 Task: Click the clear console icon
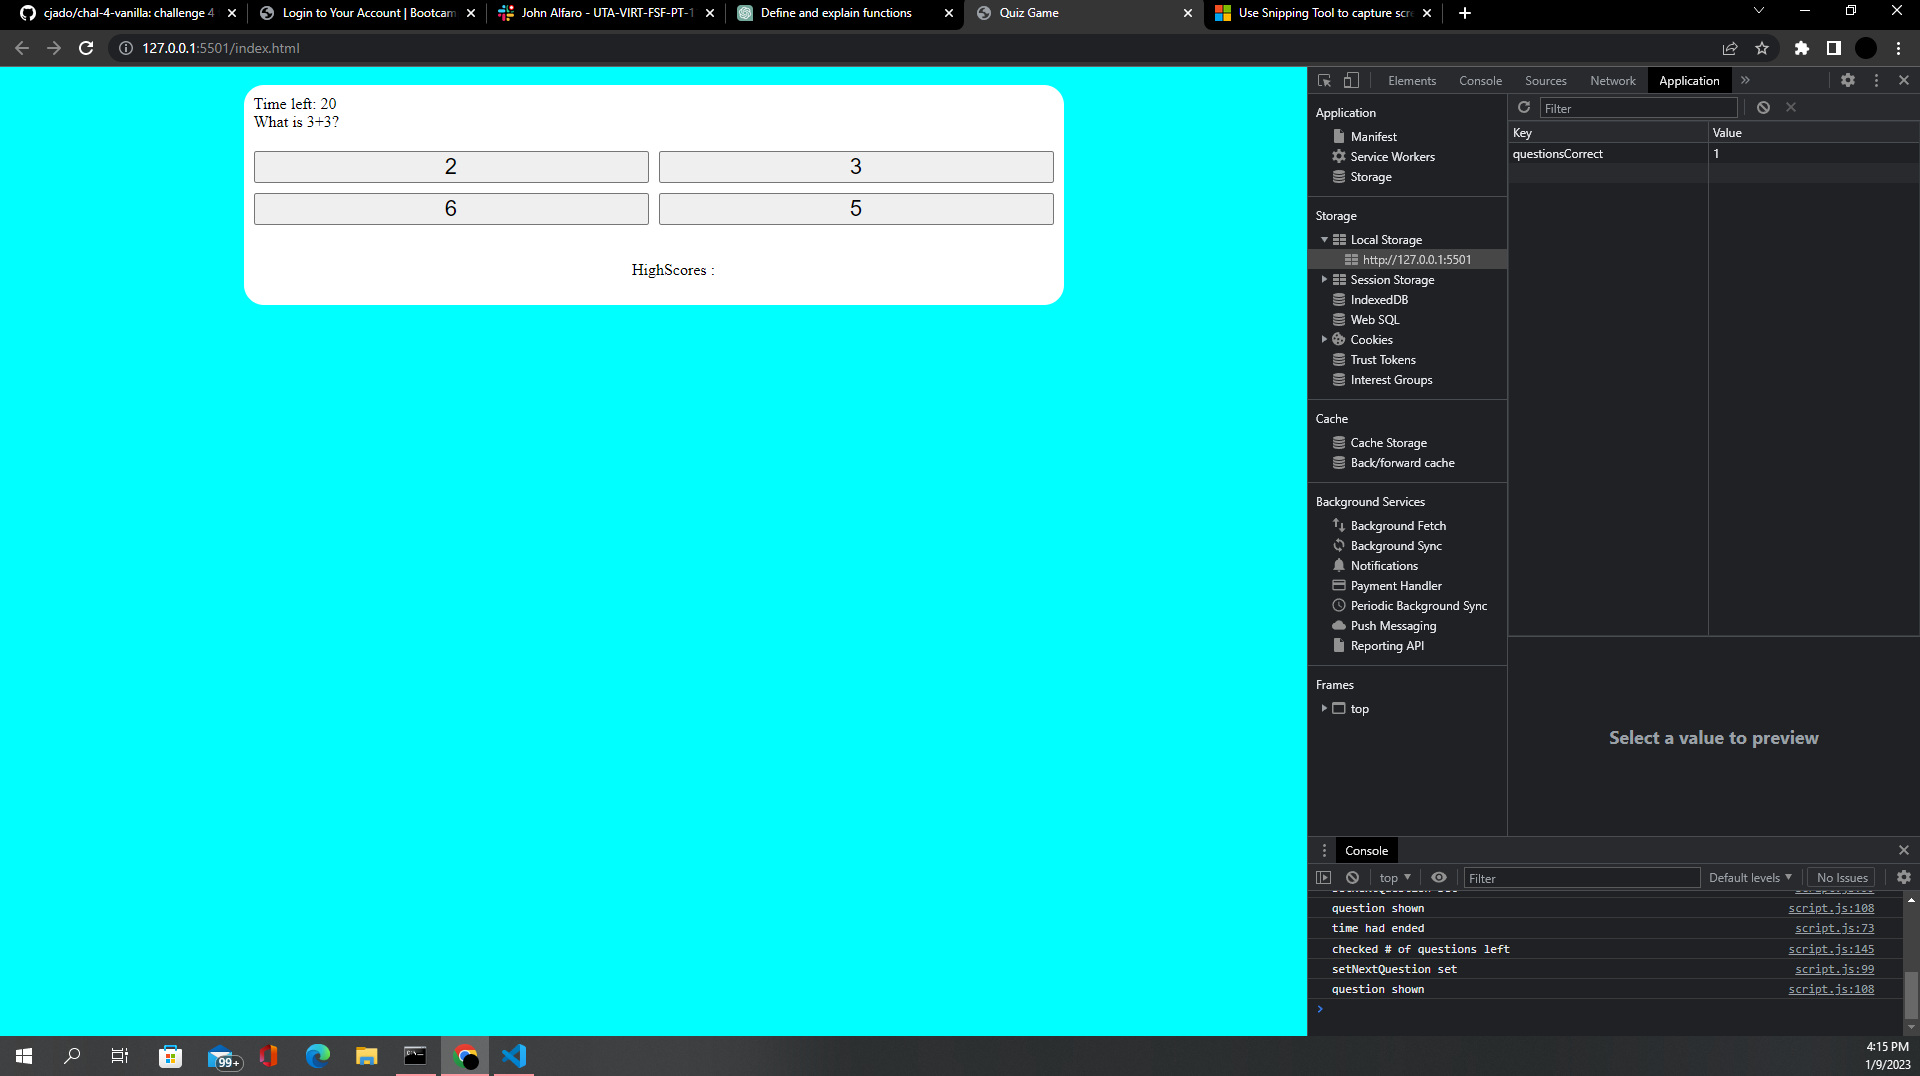point(1353,877)
